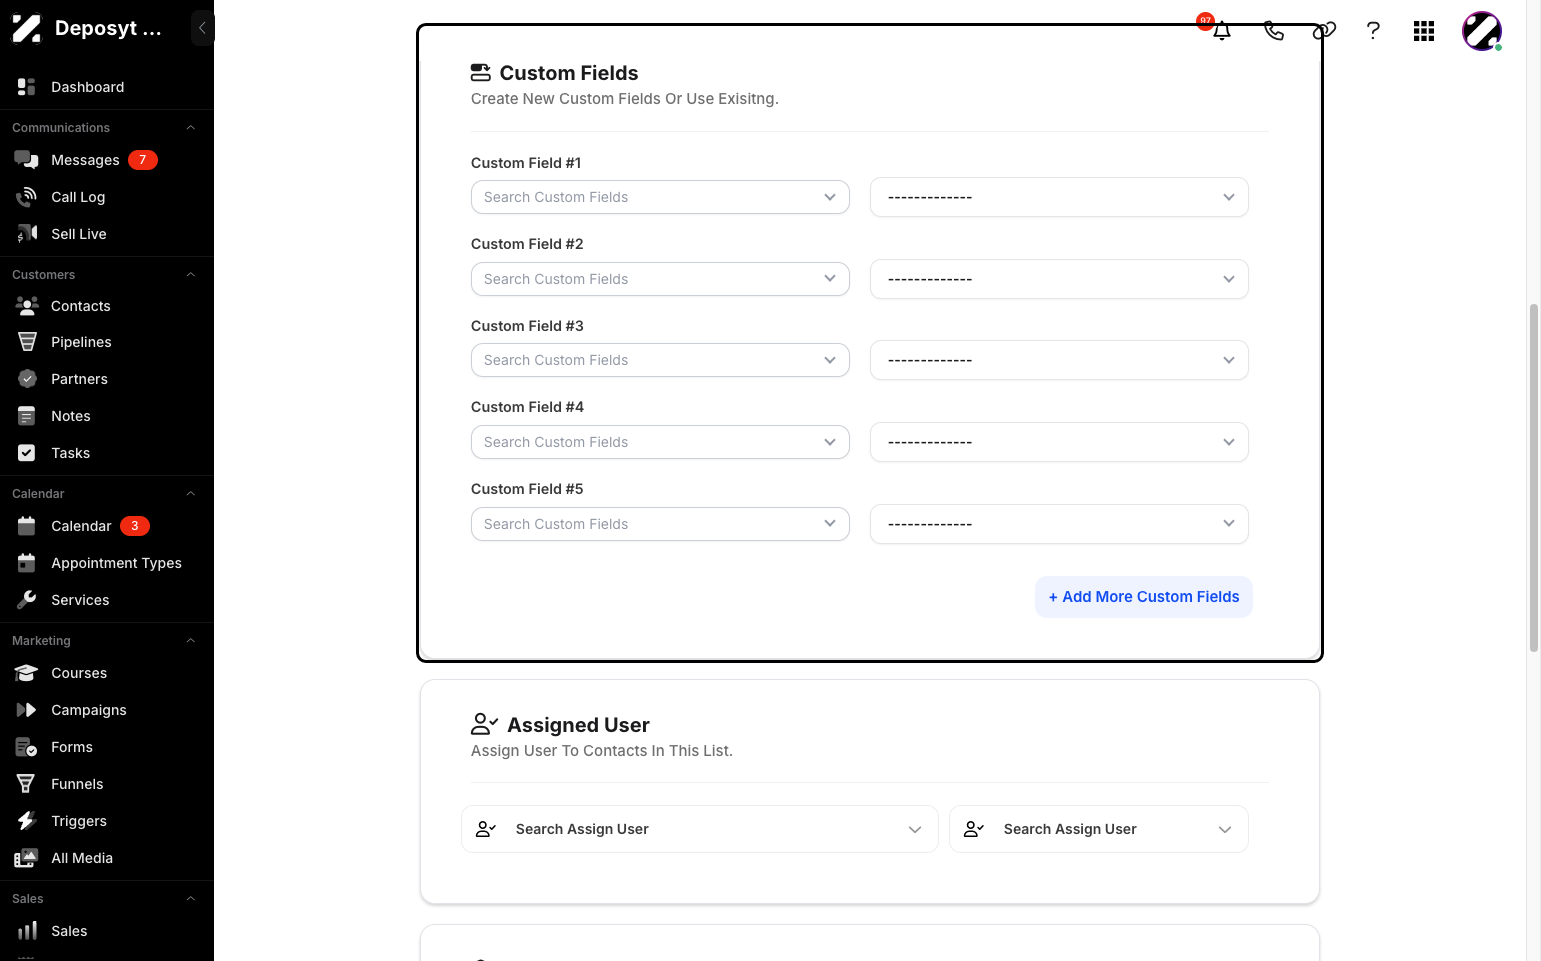Screen dimensions: 1541x961
Task: Open Custom Field #1 search dropdown
Action: pyautogui.click(x=660, y=197)
